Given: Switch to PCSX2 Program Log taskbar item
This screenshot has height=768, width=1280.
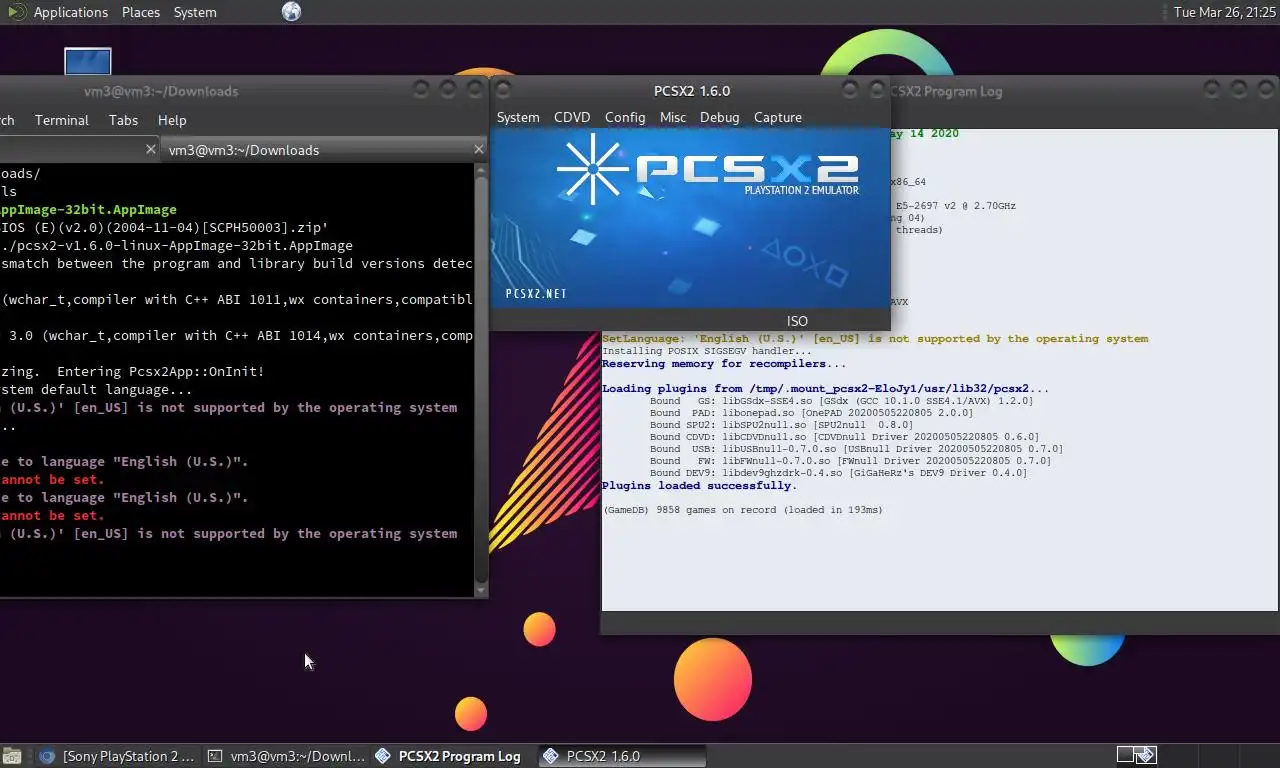Looking at the screenshot, I should 449,756.
